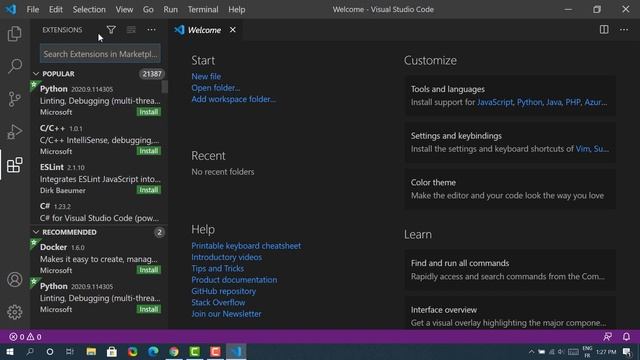Install Python extension in Recommended list
The width and height of the screenshot is (640, 360).
(149, 309)
